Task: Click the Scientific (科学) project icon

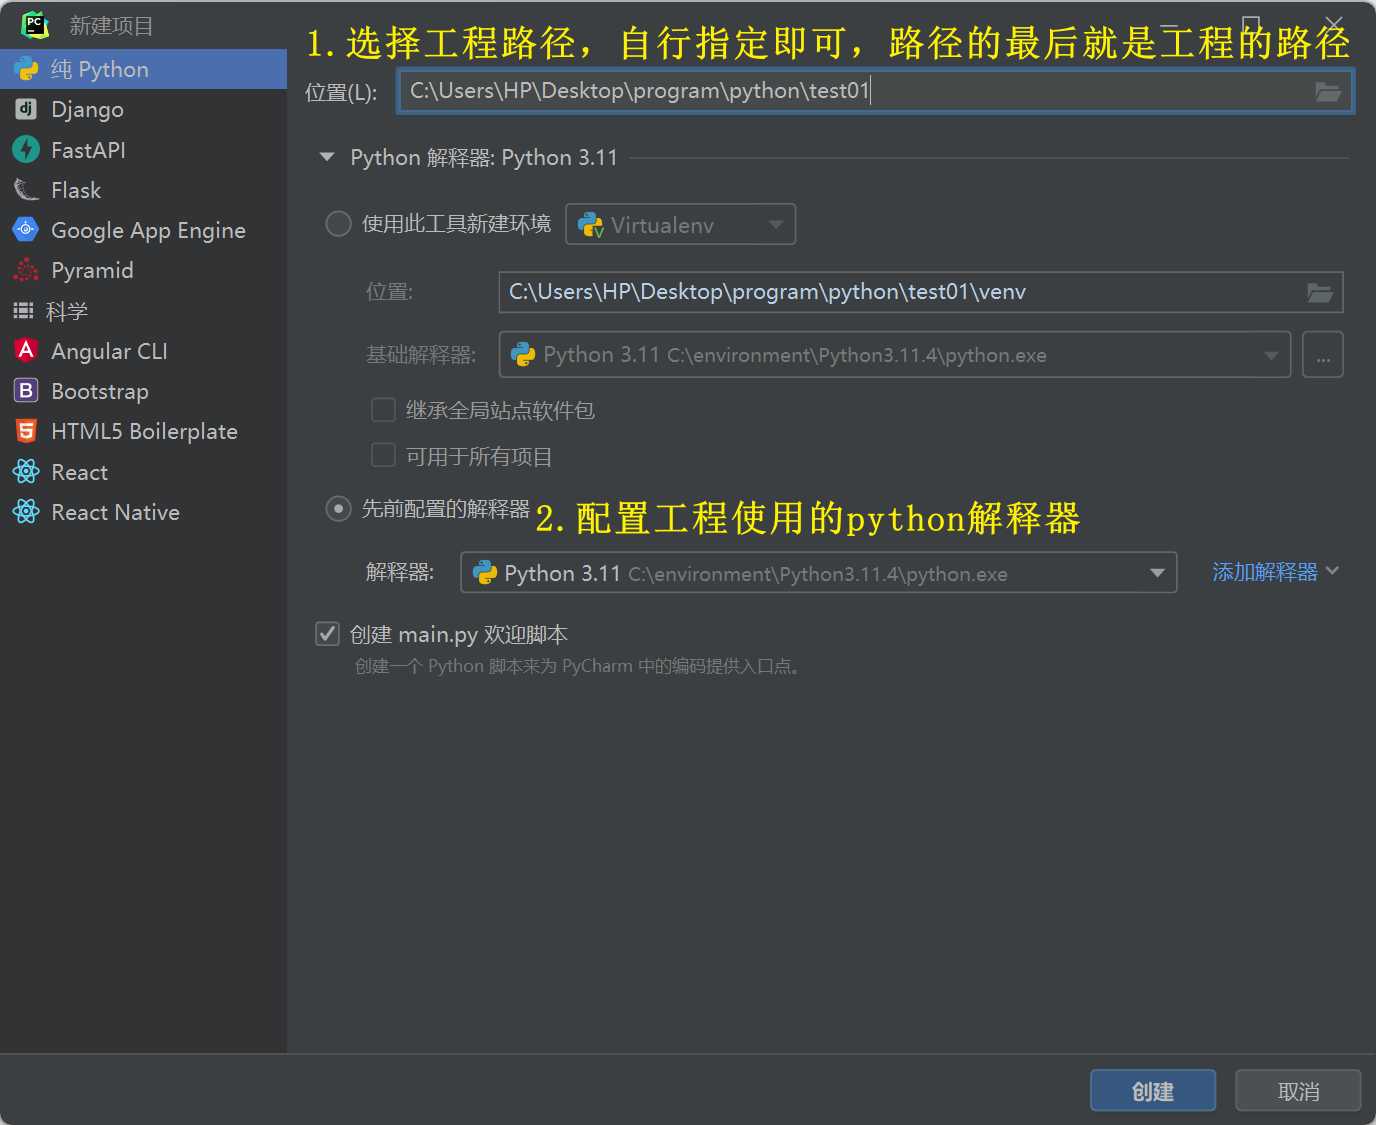Action: coord(23,311)
